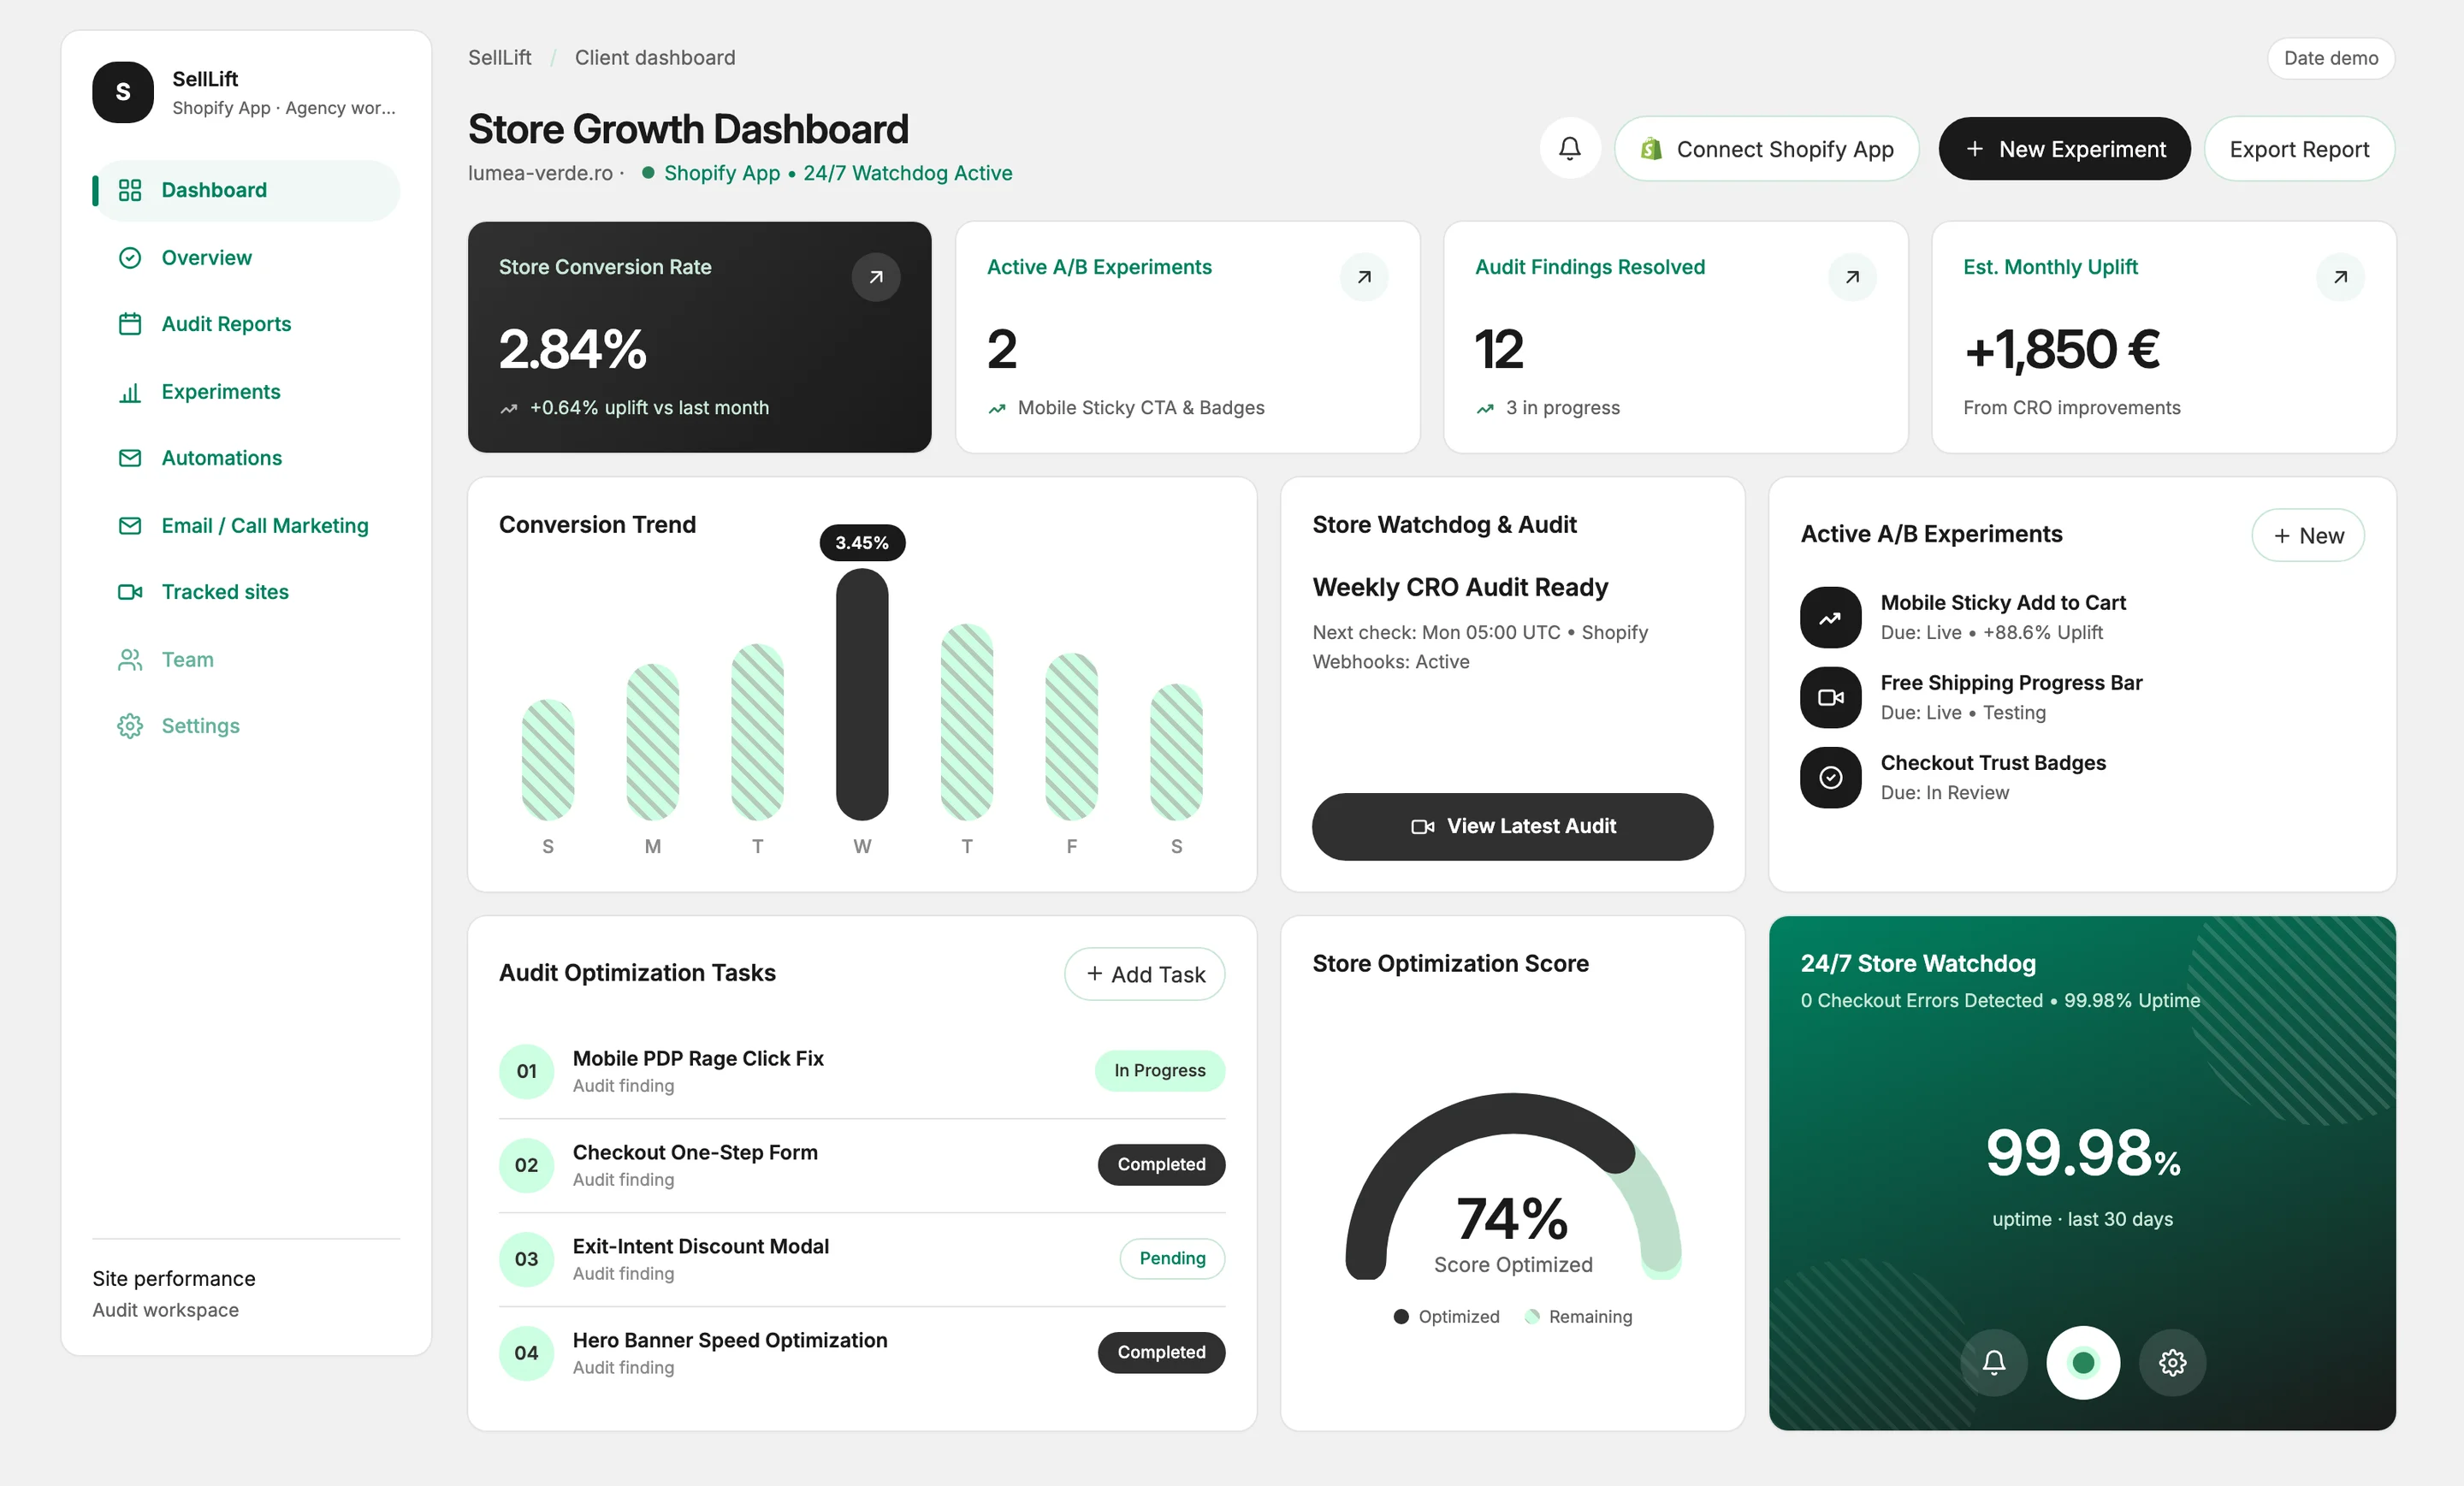Click the Friday bar in Conversion Trend
Viewport: 2464px width, 1486px height.
[x=1071, y=736]
